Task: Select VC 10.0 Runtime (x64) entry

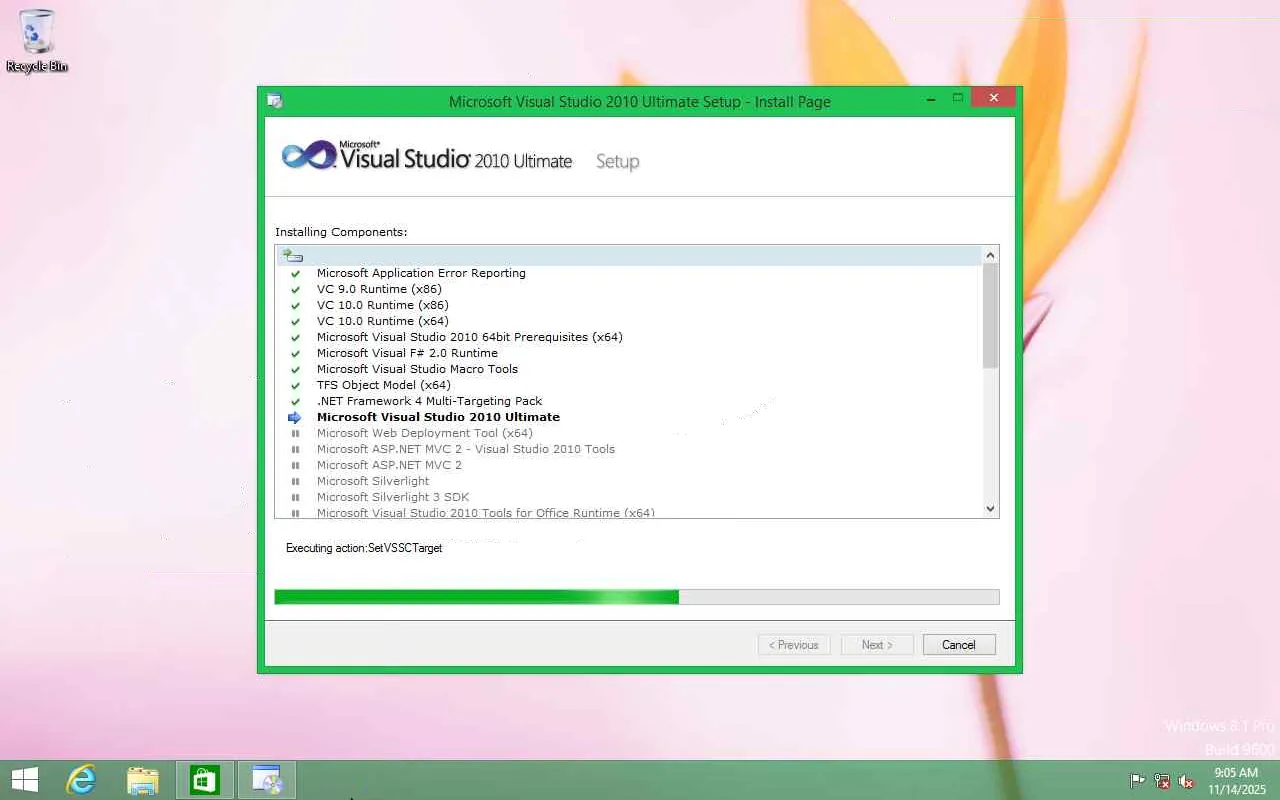Action: pyautogui.click(x=383, y=321)
